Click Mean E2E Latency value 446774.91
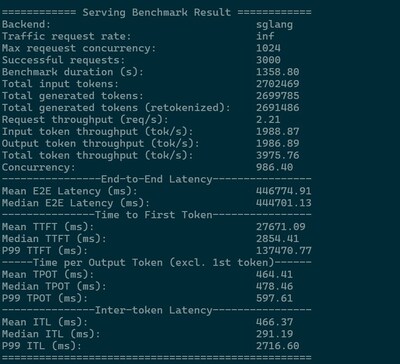Screen dimensions: 400x364 click(x=284, y=191)
